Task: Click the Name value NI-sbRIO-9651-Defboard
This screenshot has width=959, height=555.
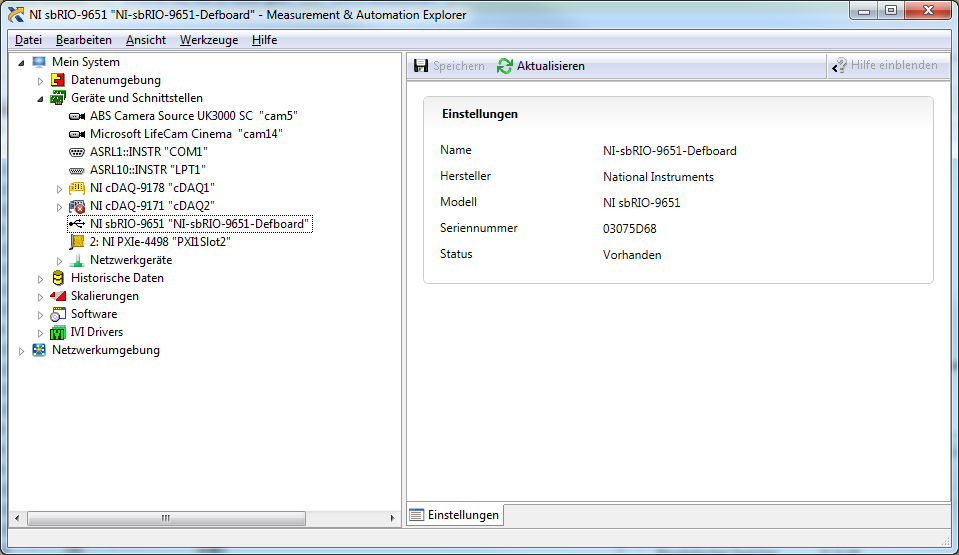Action: [x=670, y=151]
